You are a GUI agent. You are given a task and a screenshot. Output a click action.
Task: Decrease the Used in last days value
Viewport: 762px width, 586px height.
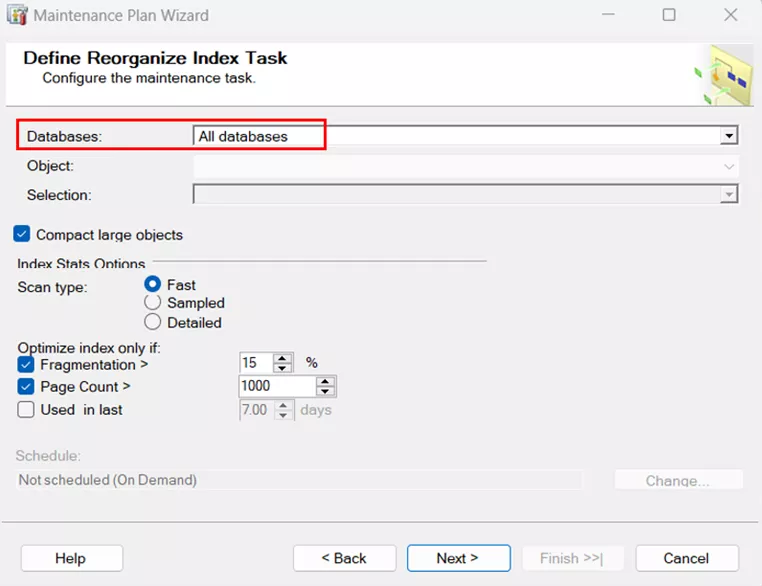[283, 414]
